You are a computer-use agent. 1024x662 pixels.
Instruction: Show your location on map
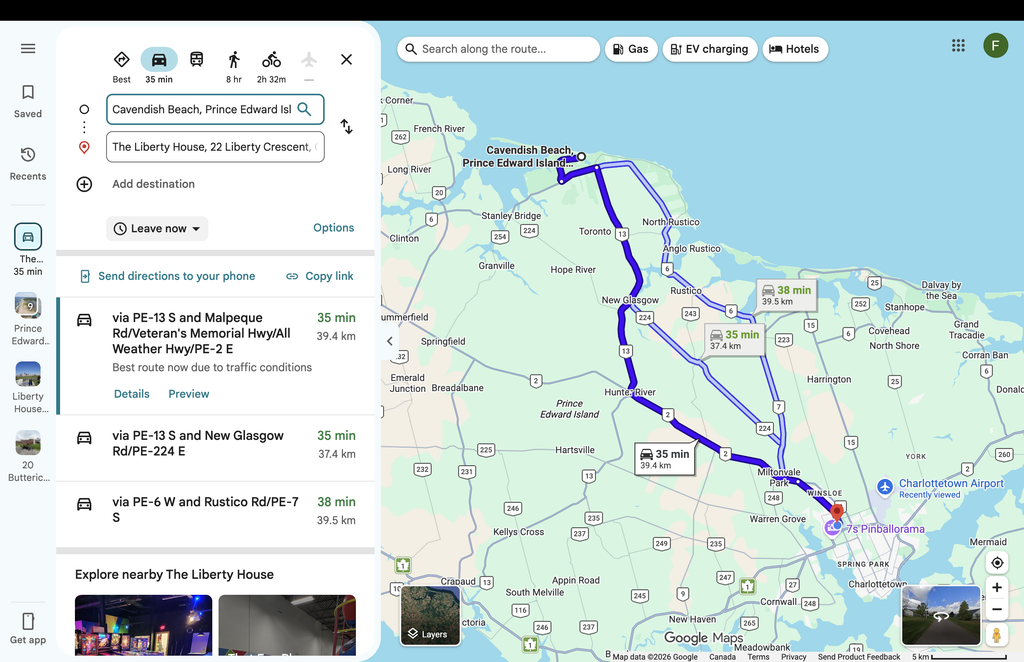997,563
